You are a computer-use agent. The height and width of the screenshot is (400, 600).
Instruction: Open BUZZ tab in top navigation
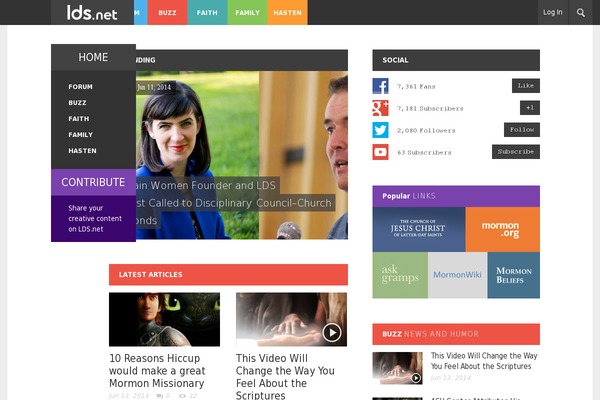167,13
